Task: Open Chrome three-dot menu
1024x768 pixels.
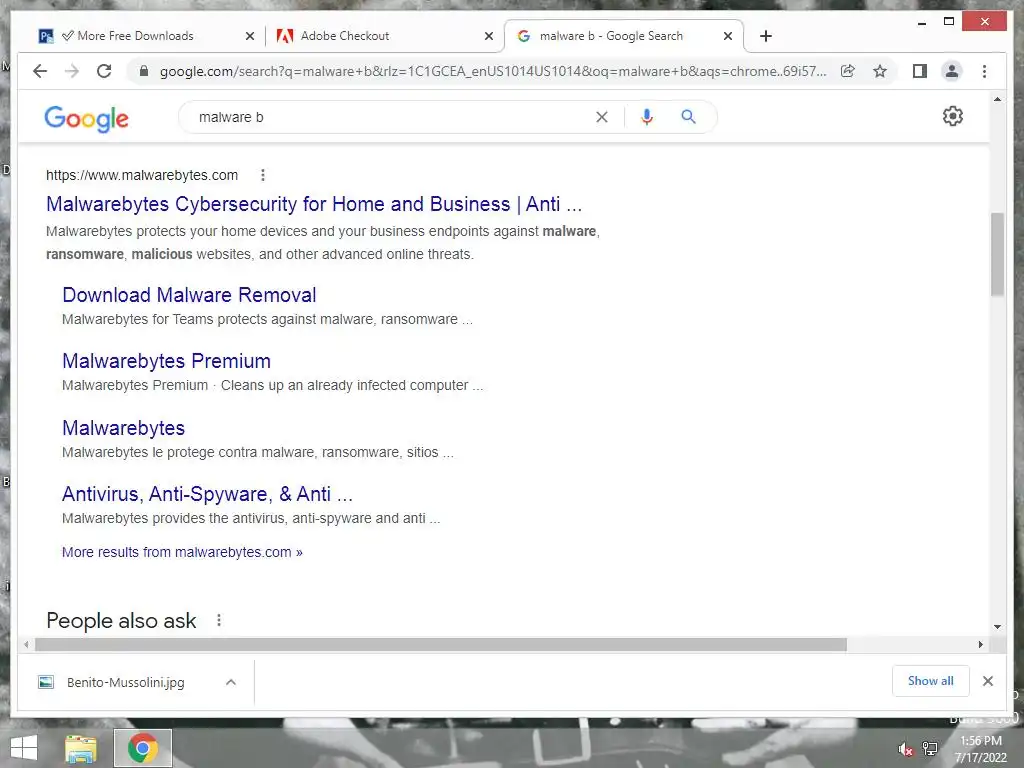Action: 984,71
